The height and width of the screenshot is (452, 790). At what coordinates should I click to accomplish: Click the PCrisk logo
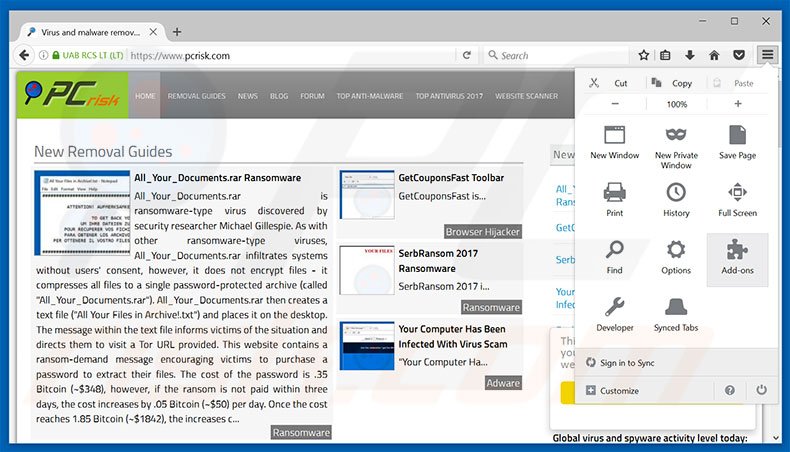pos(72,95)
